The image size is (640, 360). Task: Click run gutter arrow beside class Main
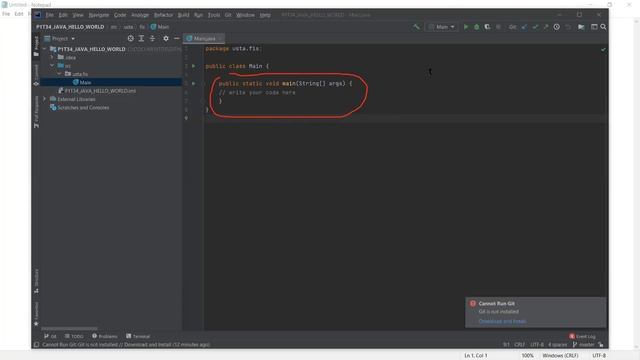[x=193, y=66]
